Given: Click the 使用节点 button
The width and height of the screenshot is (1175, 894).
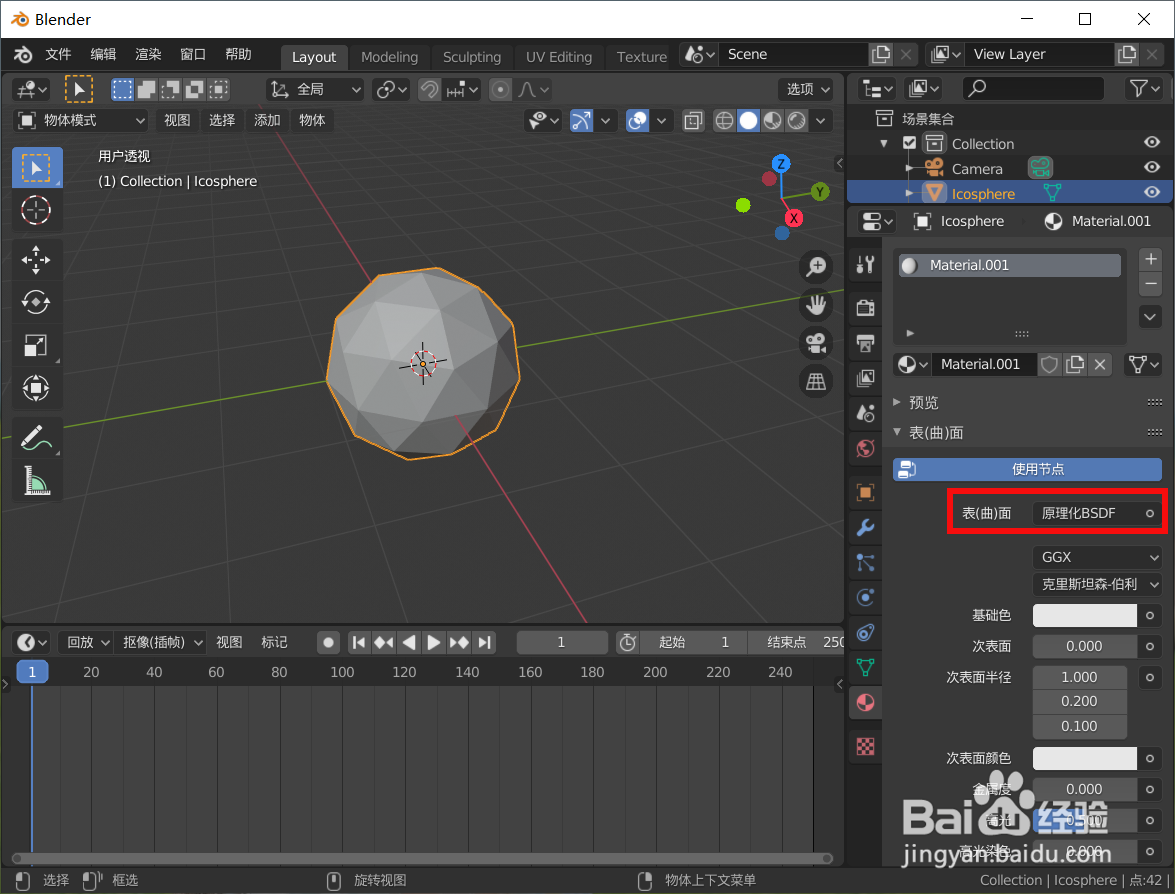Looking at the screenshot, I should coord(1027,469).
